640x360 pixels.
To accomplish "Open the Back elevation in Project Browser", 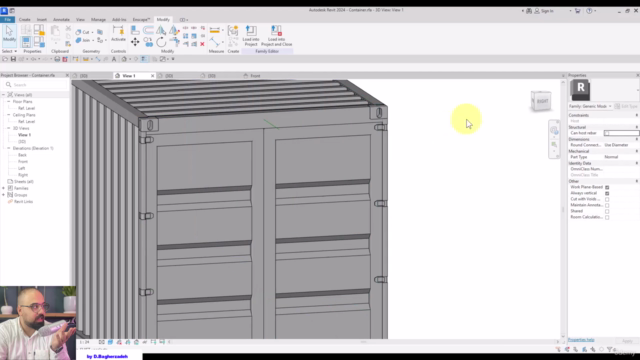I will (22, 155).
